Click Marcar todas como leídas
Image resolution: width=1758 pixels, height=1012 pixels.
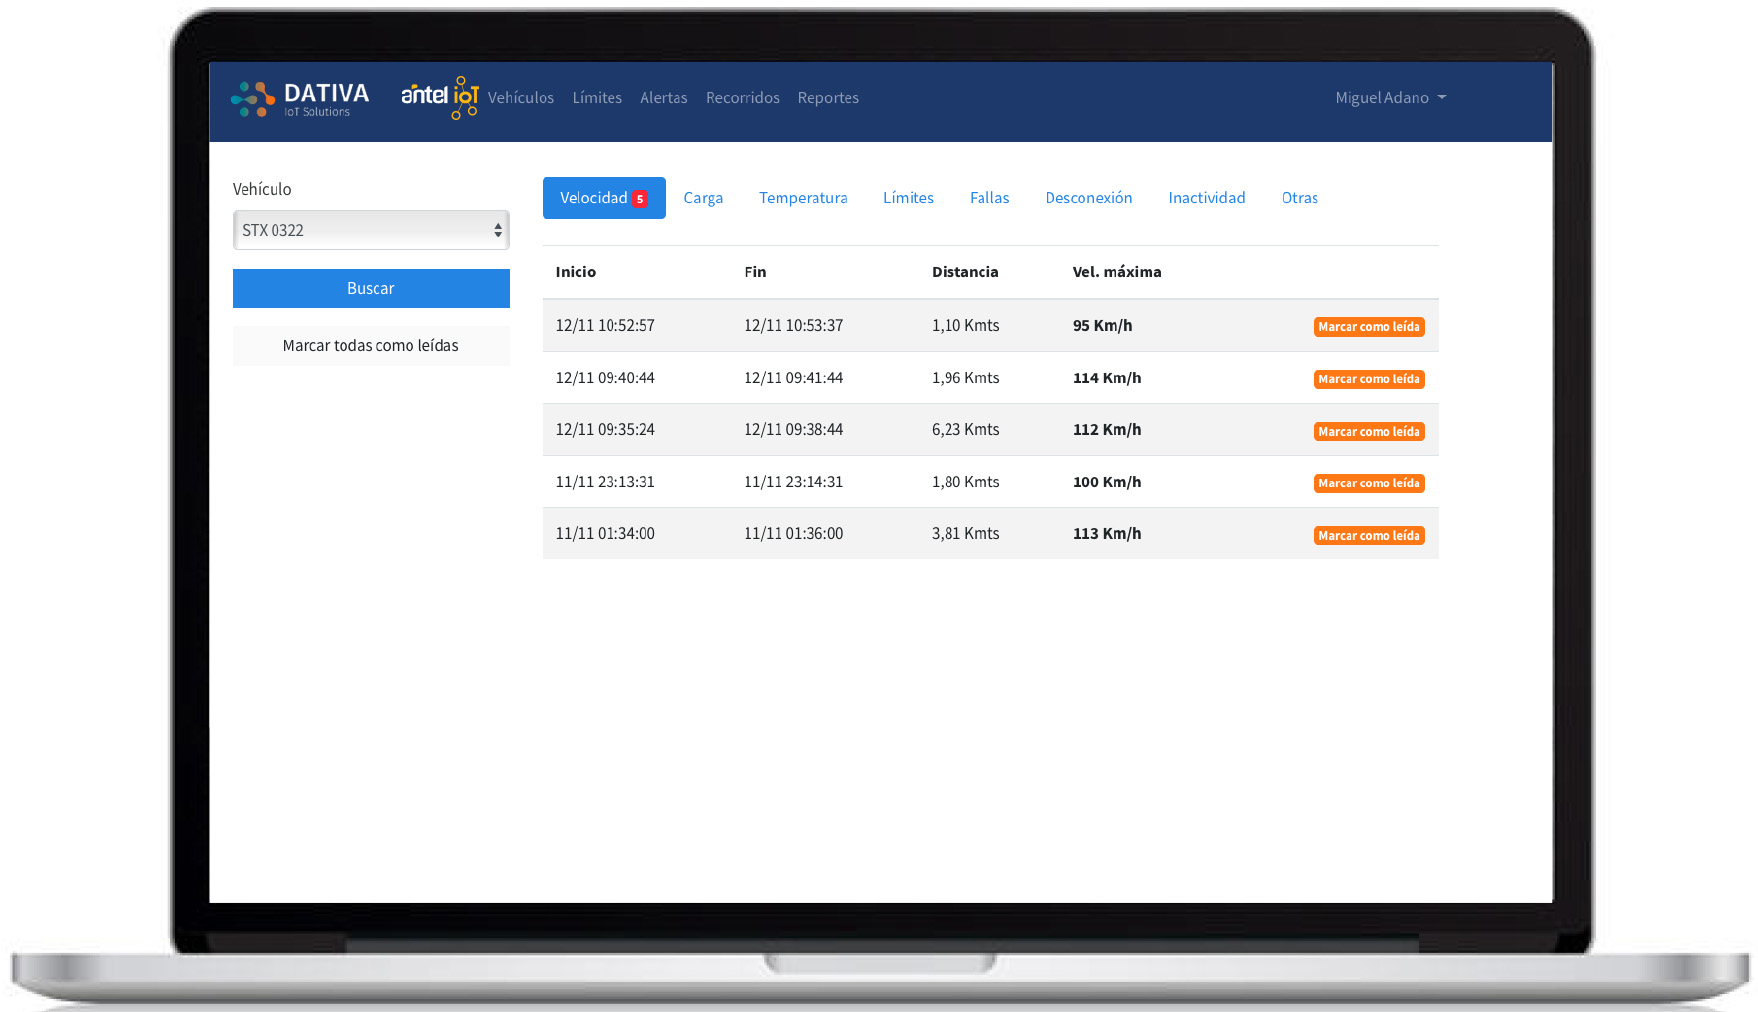371,346
